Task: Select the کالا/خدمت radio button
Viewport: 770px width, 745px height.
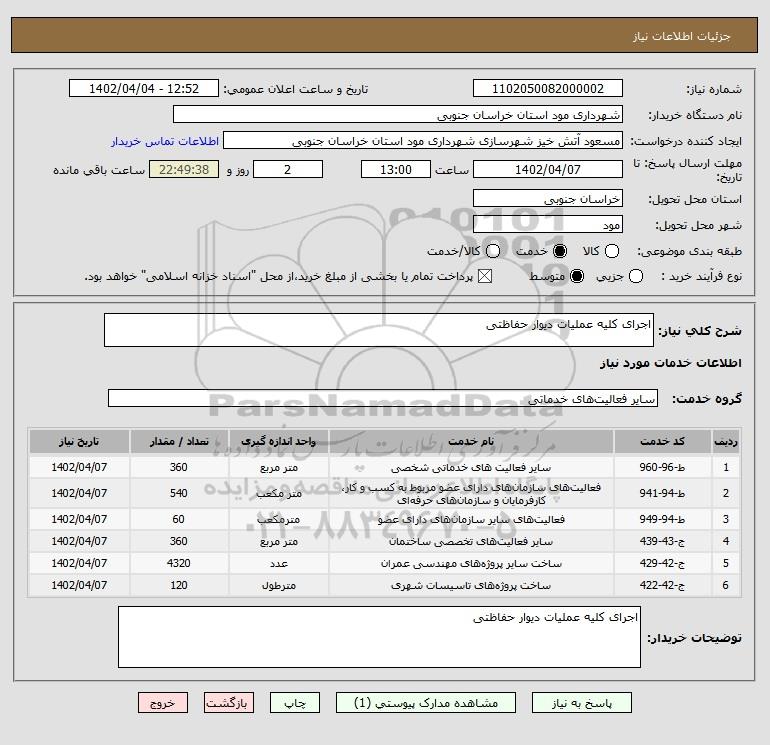Action: 493,251
